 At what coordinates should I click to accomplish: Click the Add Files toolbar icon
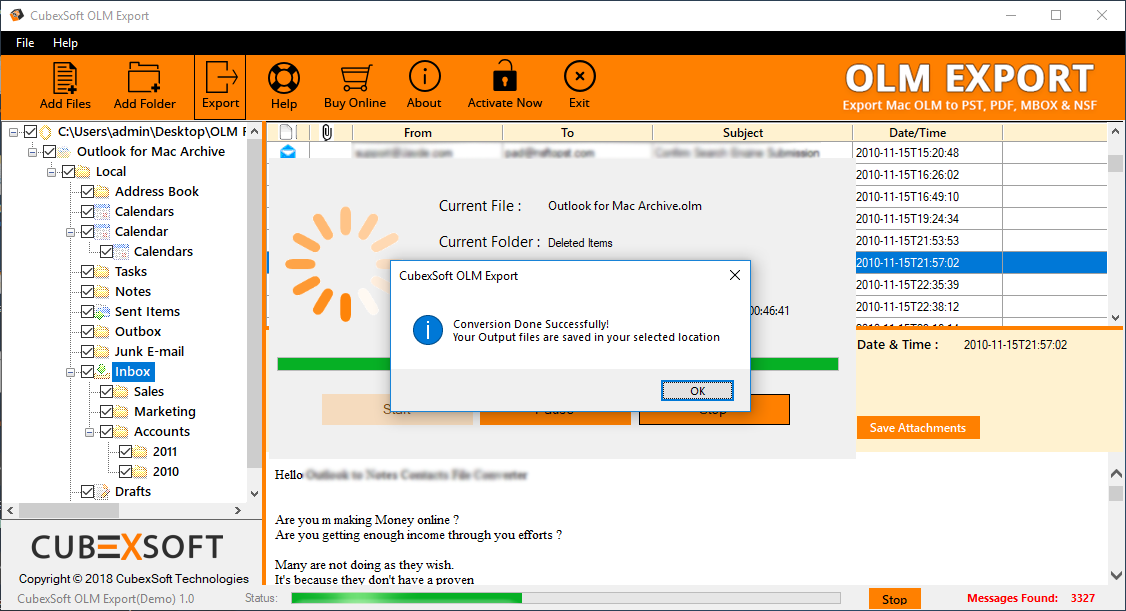(x=65, y=78)
